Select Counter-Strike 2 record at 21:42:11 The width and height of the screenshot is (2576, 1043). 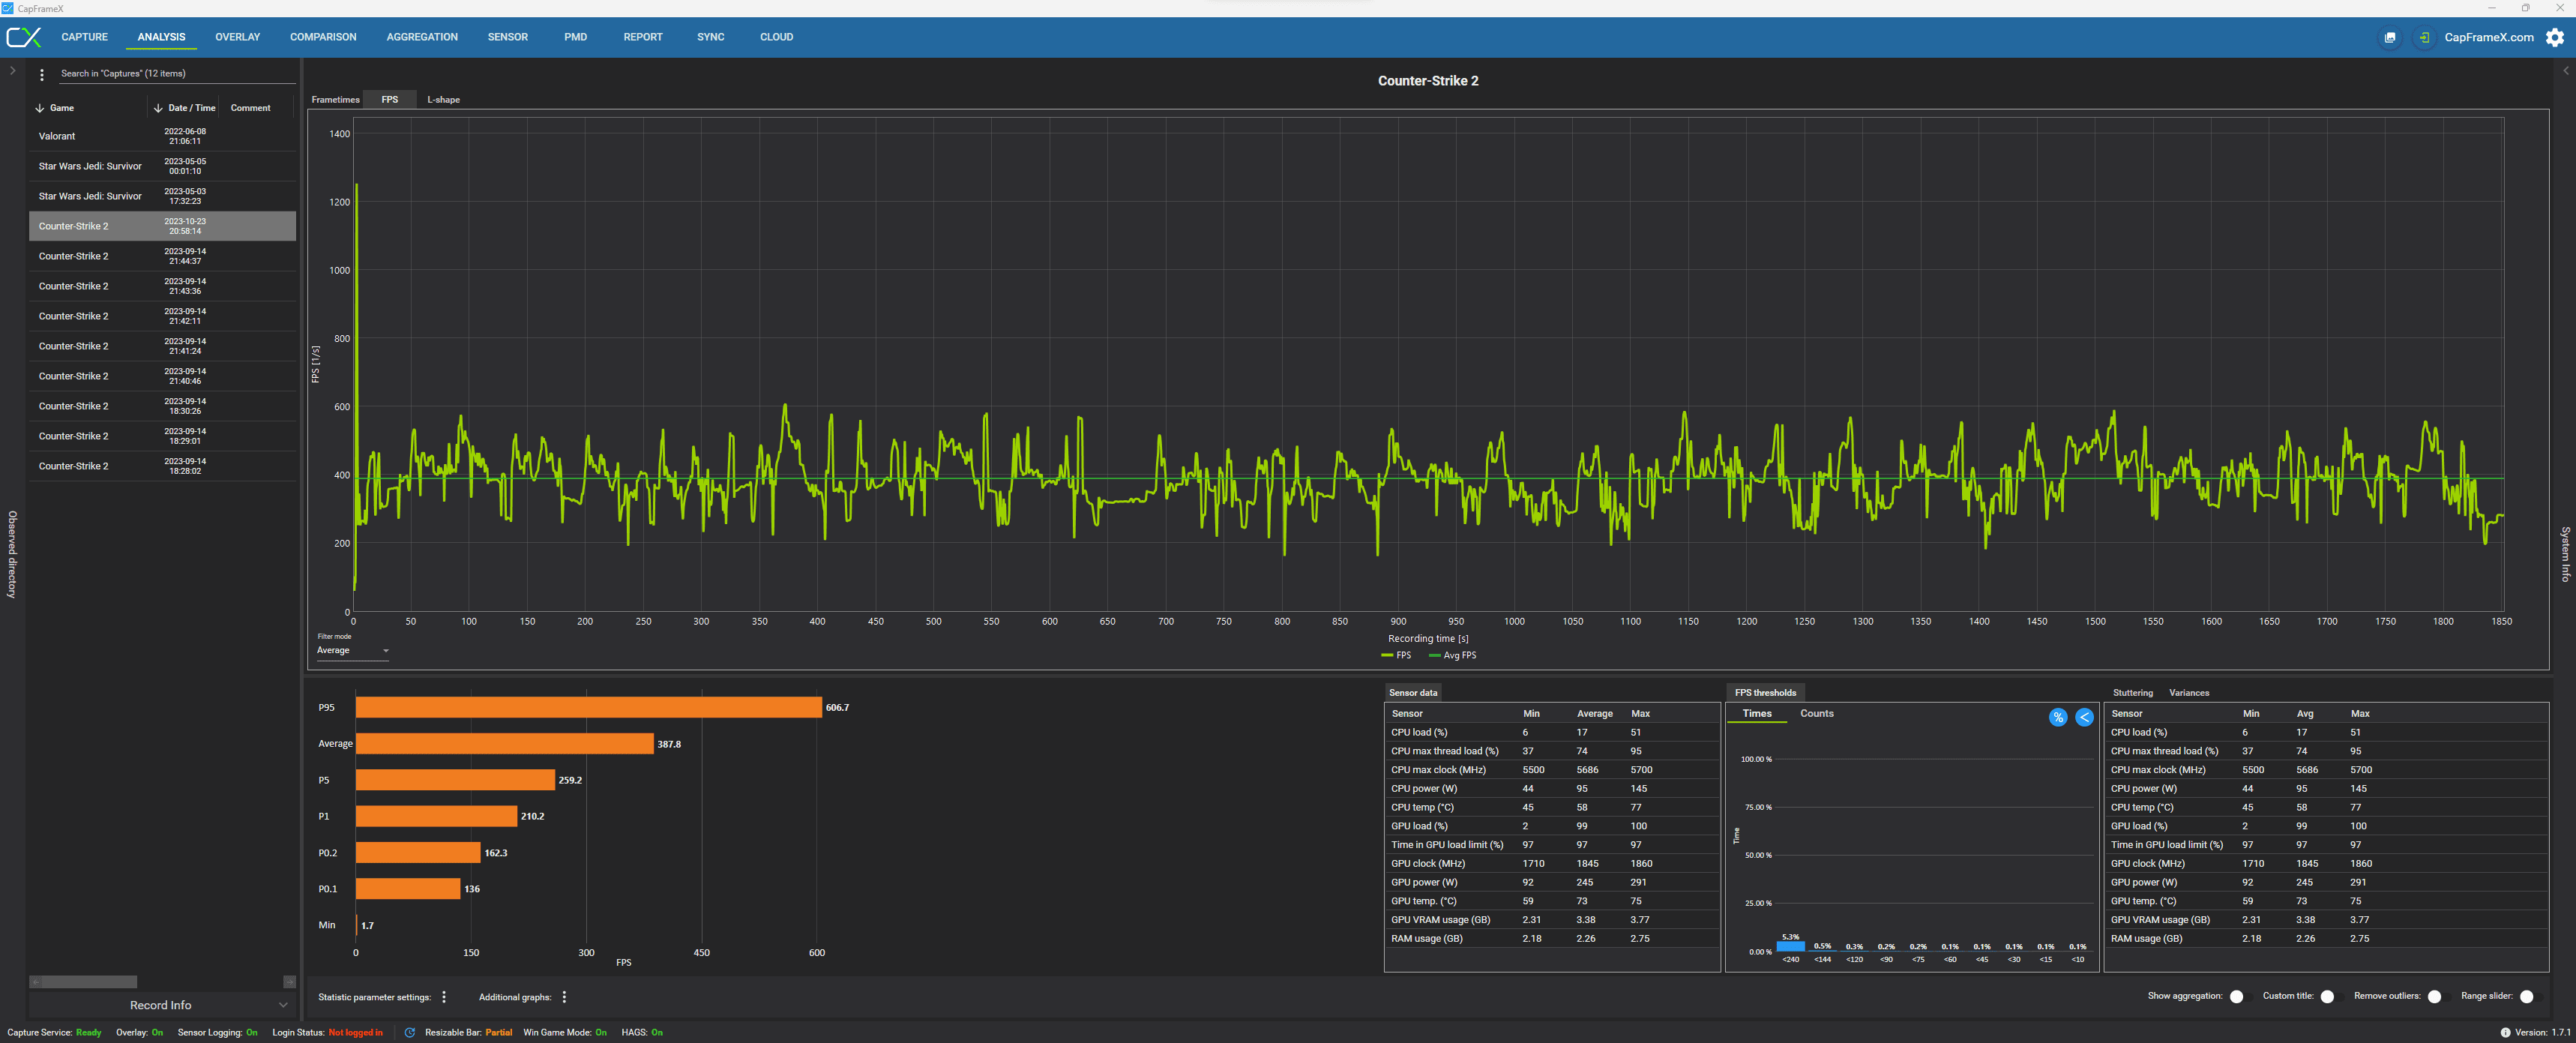point(162,316)
